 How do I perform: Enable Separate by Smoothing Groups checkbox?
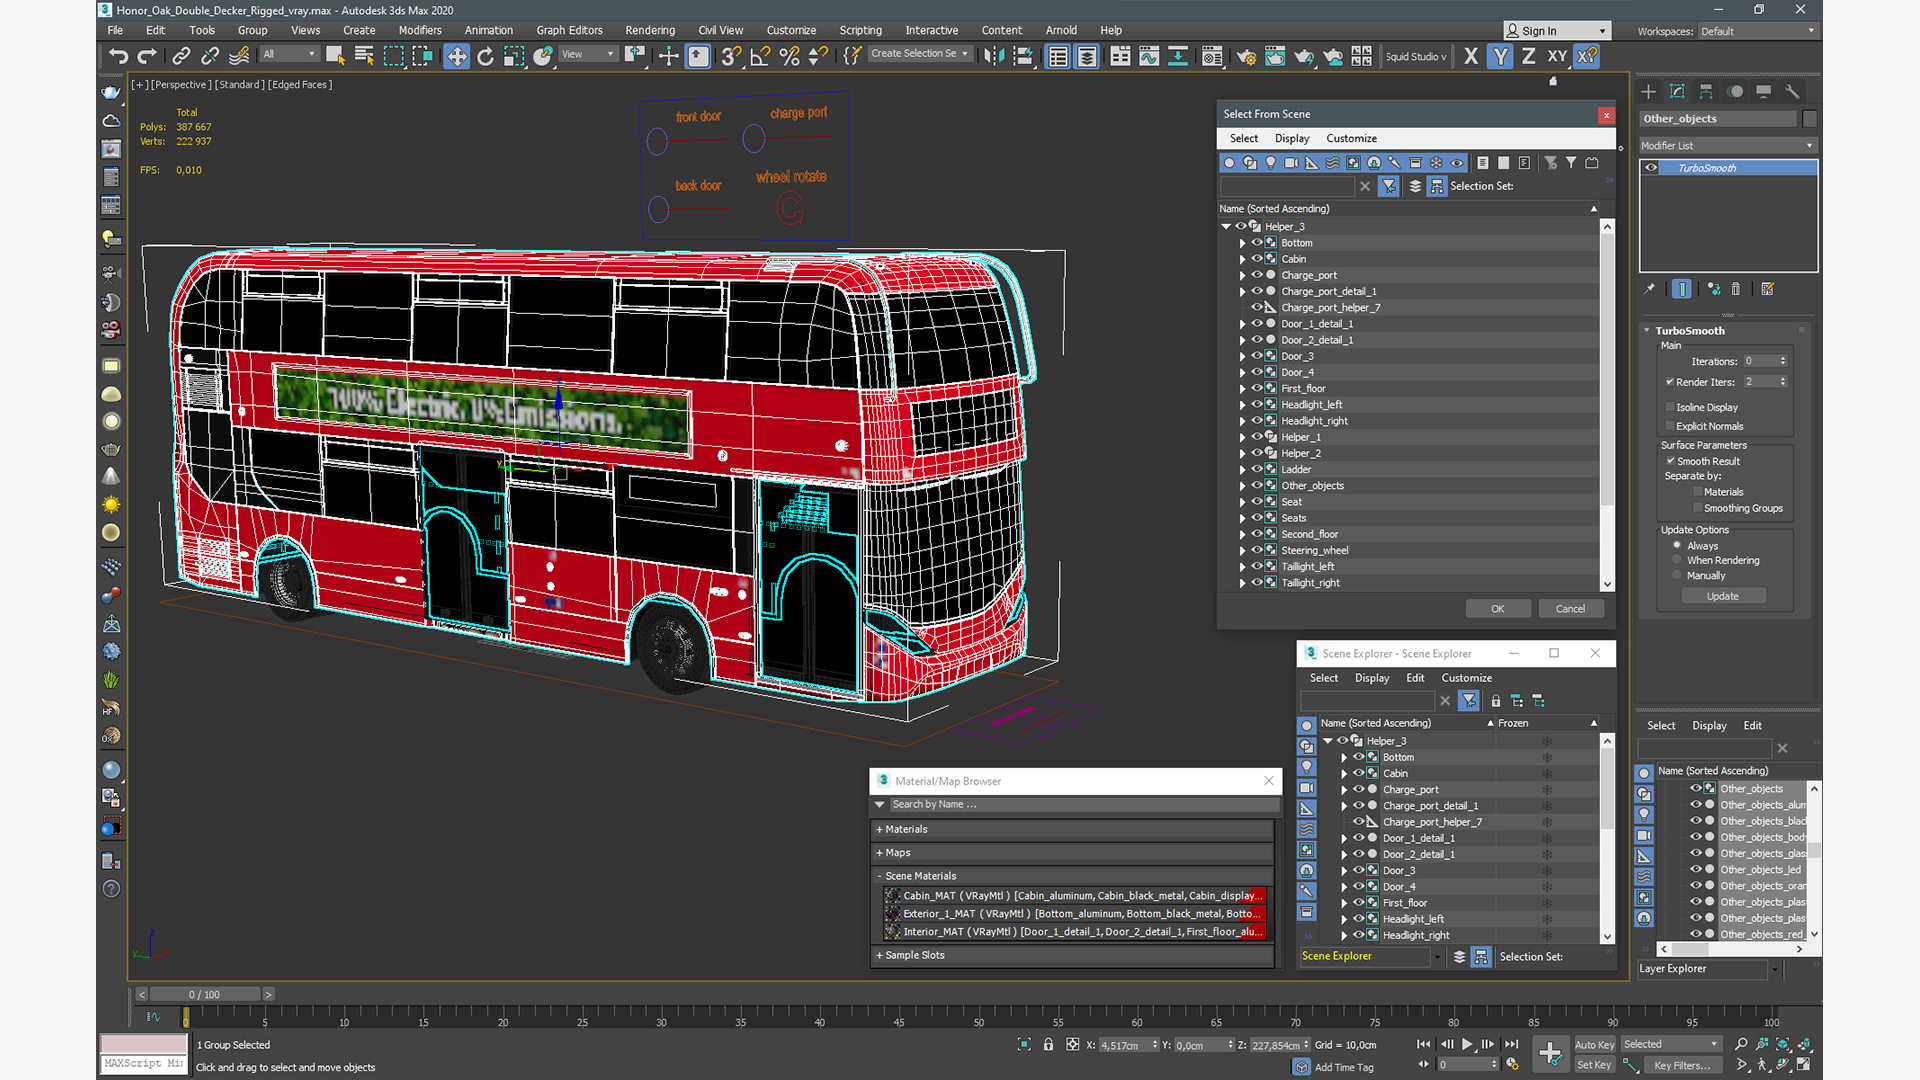point(1698,508)
